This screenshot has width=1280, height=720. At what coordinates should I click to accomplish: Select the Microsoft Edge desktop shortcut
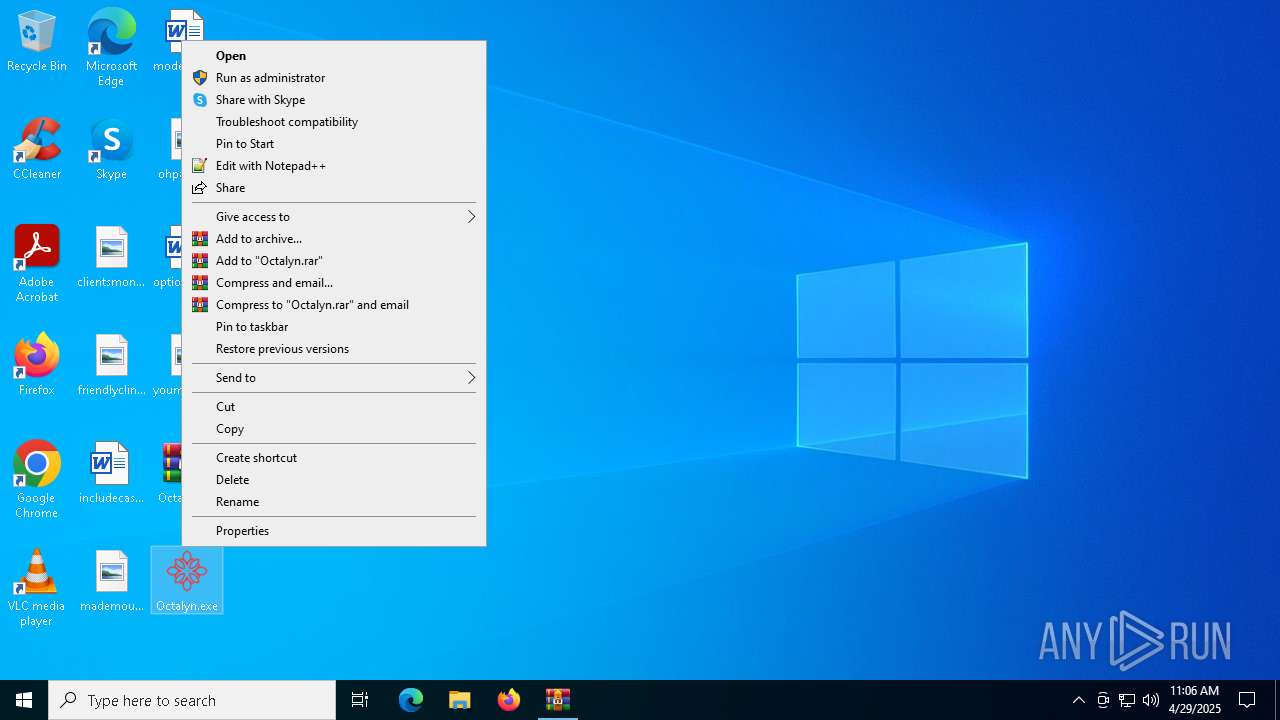111,47
